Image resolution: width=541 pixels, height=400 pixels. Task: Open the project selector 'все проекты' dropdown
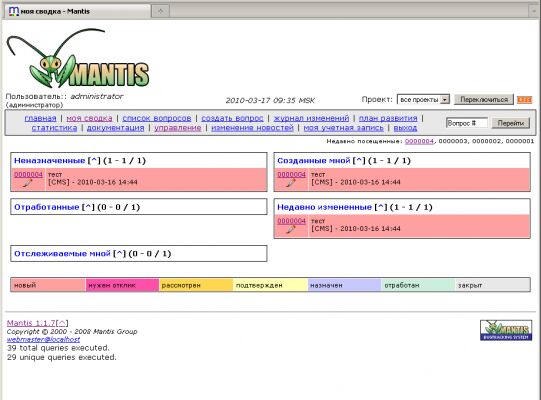423,99
